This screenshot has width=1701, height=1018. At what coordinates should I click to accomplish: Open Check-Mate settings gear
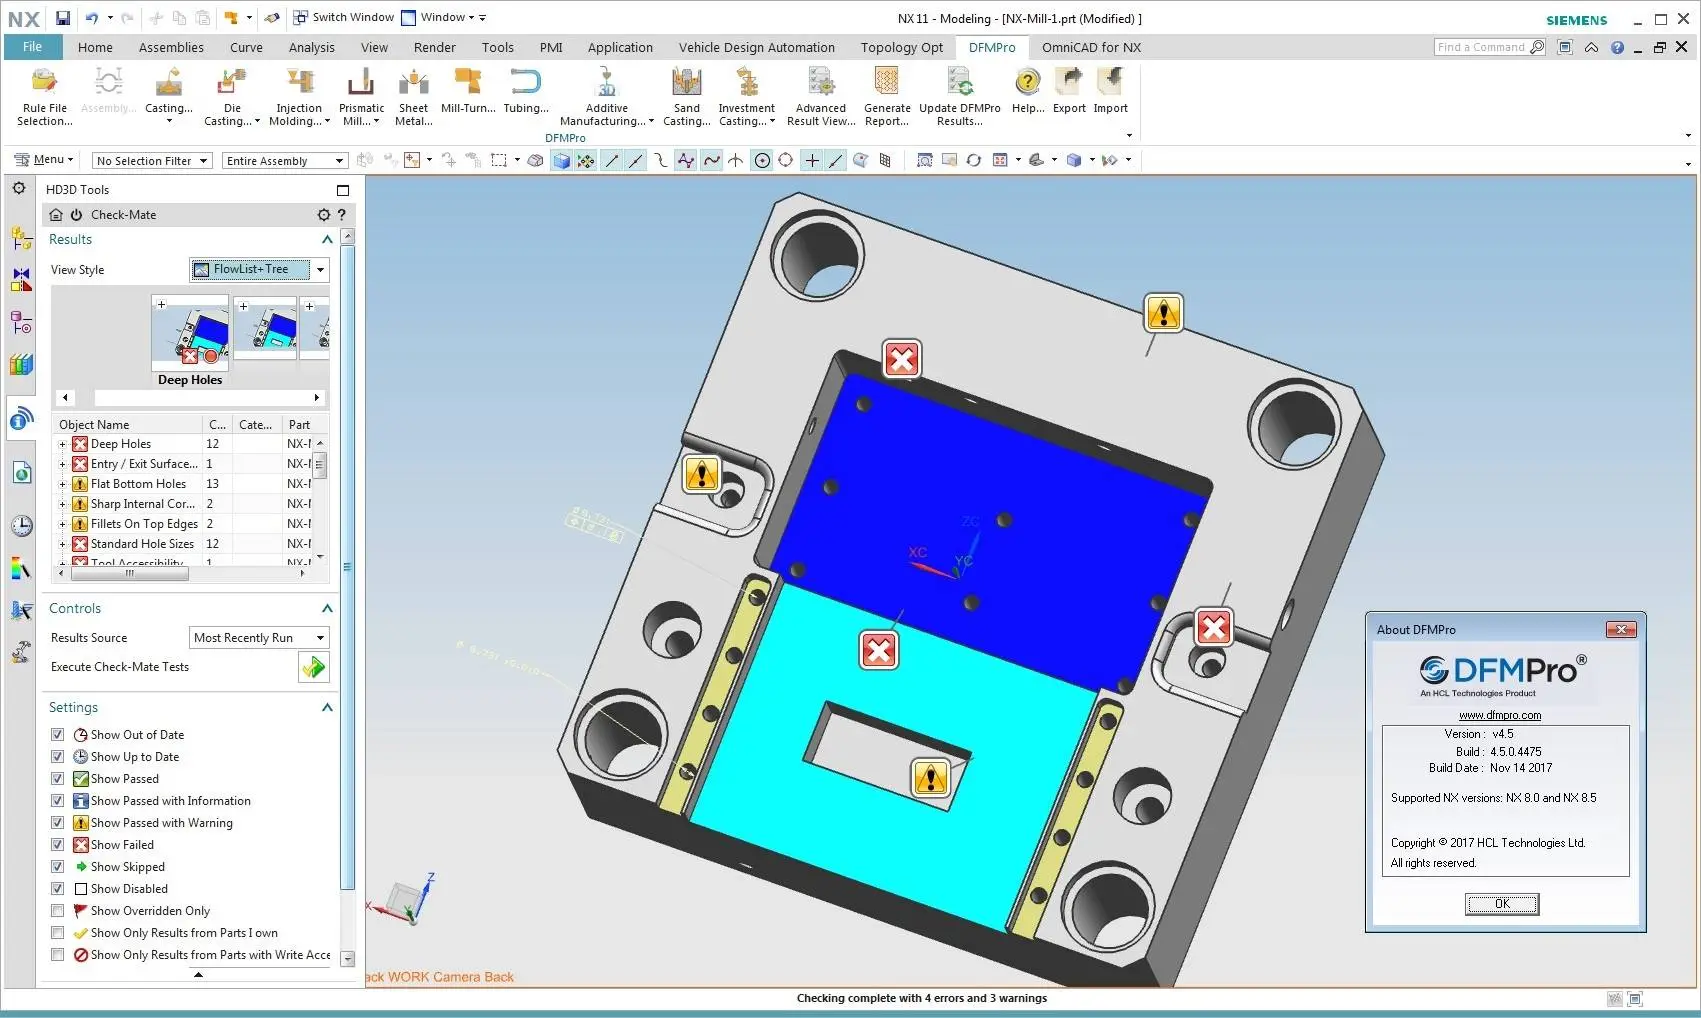coord(323,215)
